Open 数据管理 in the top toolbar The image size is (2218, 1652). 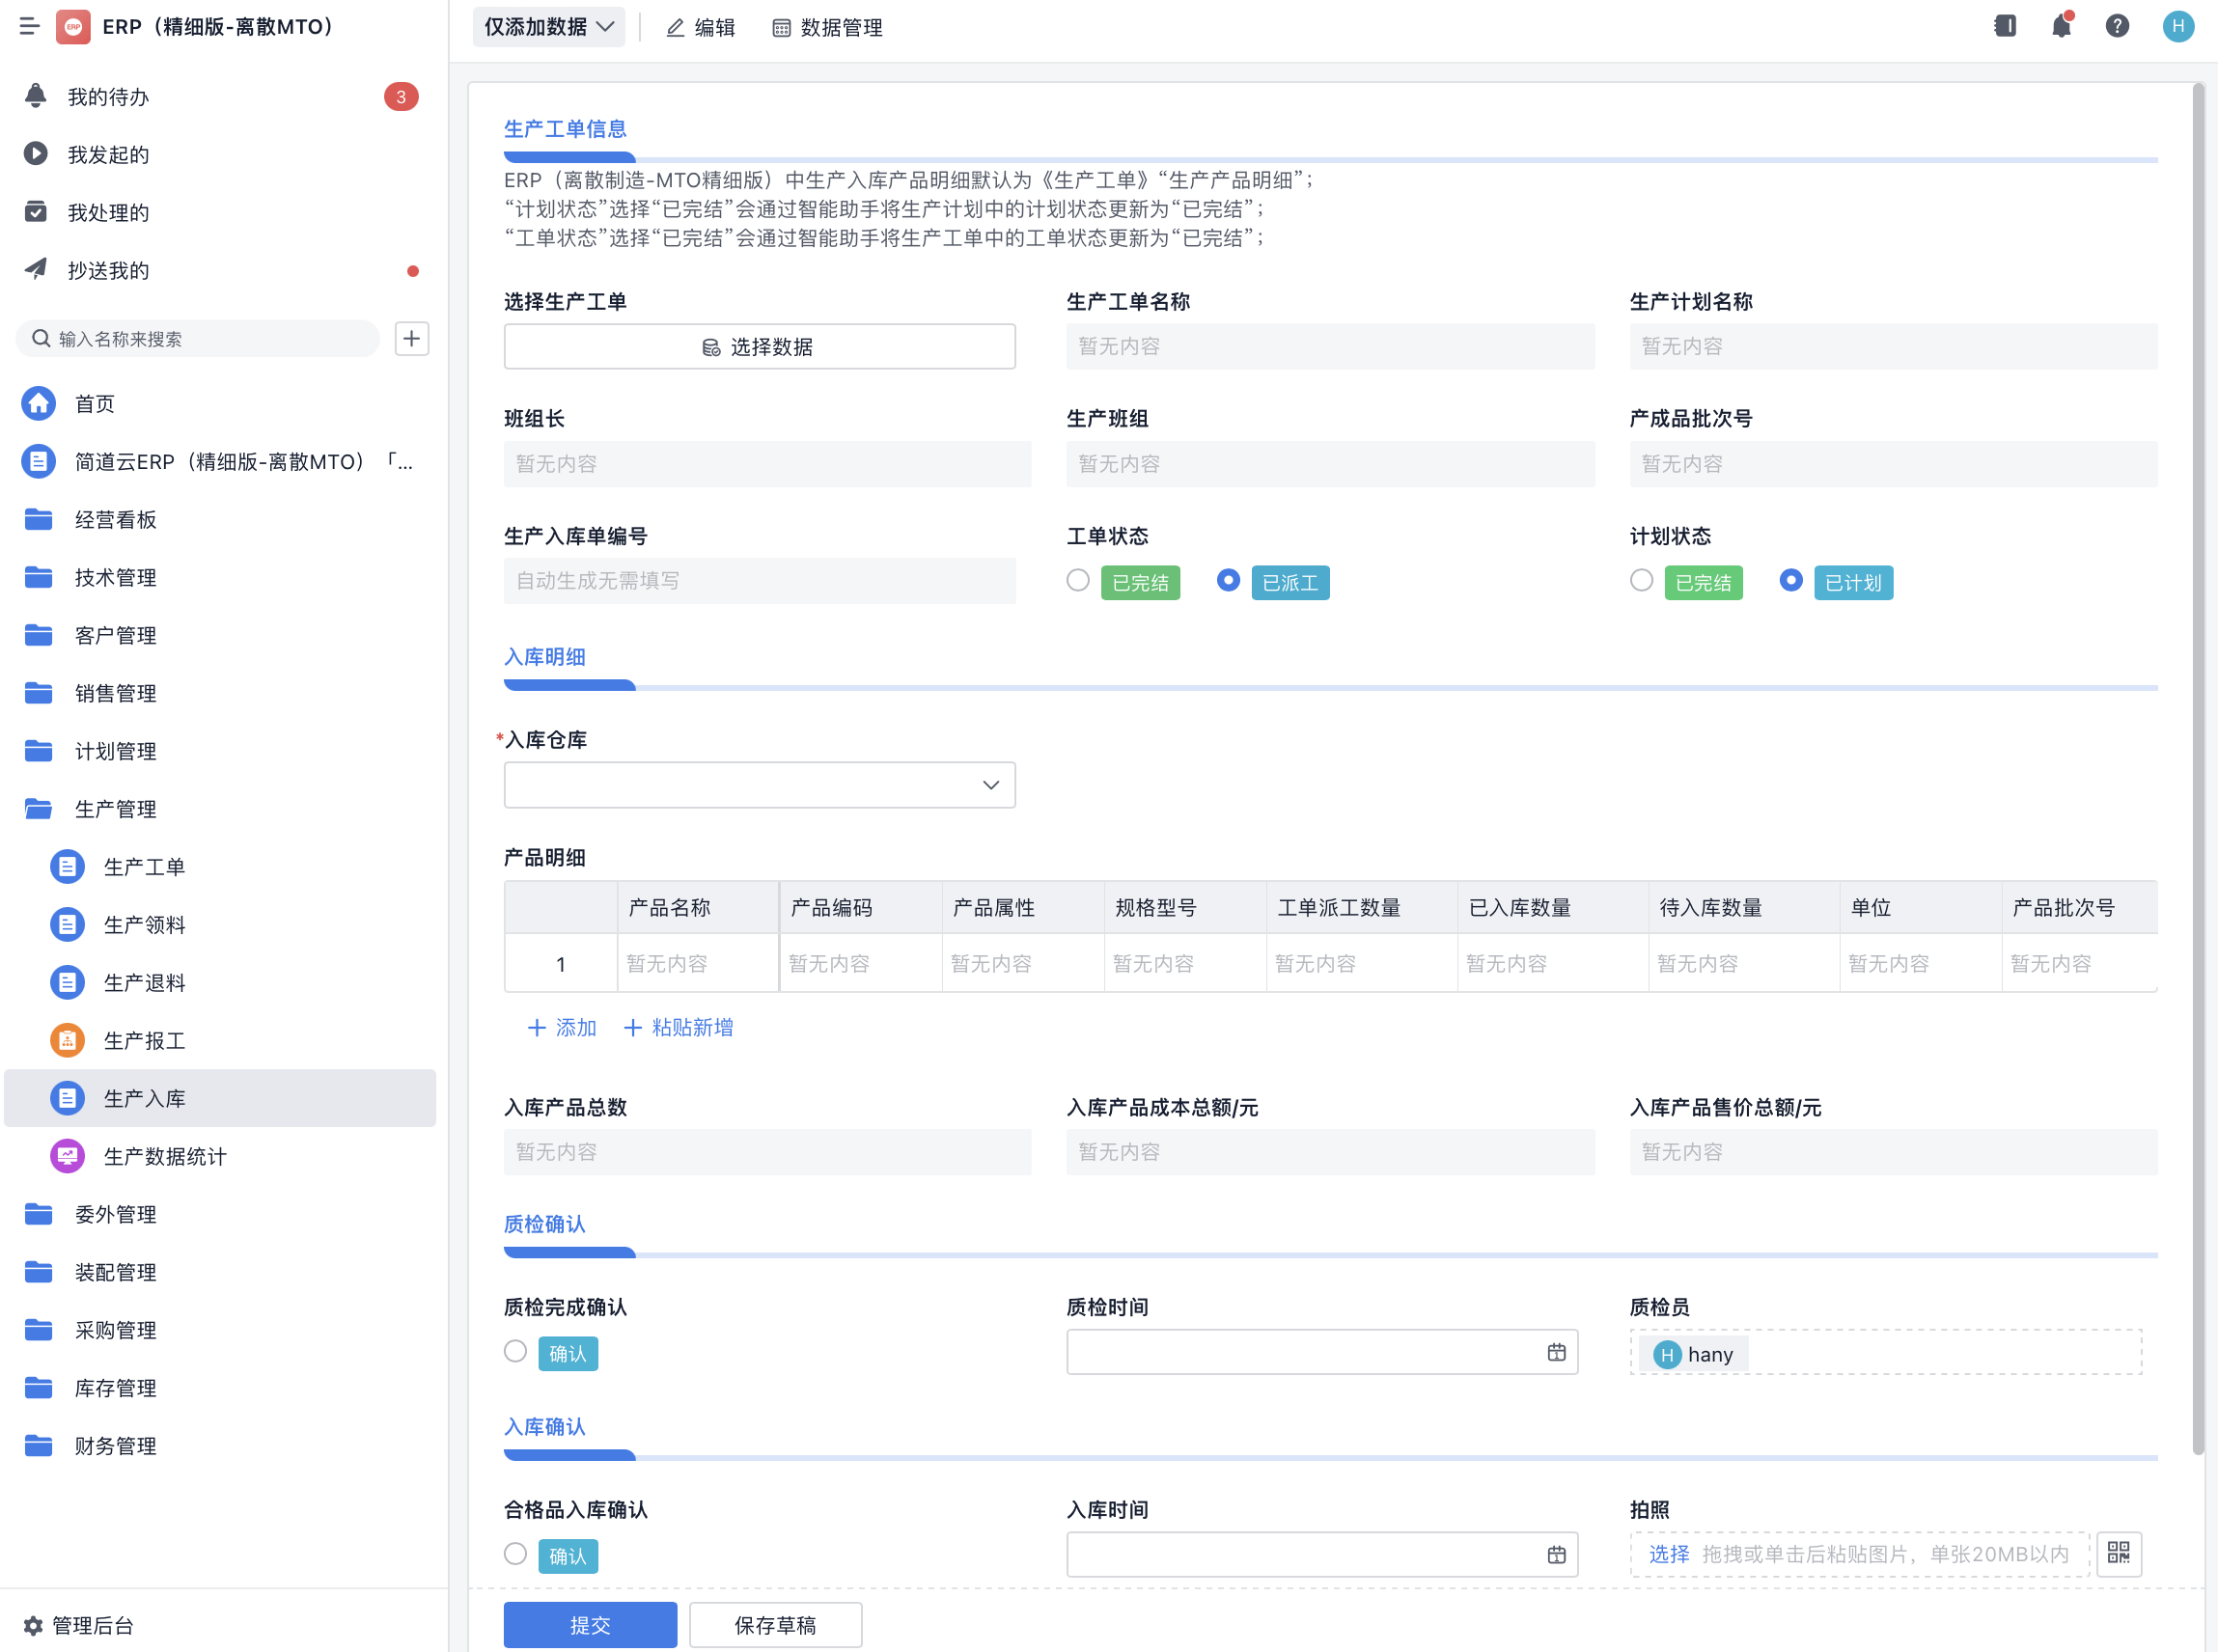coord(827,28)
